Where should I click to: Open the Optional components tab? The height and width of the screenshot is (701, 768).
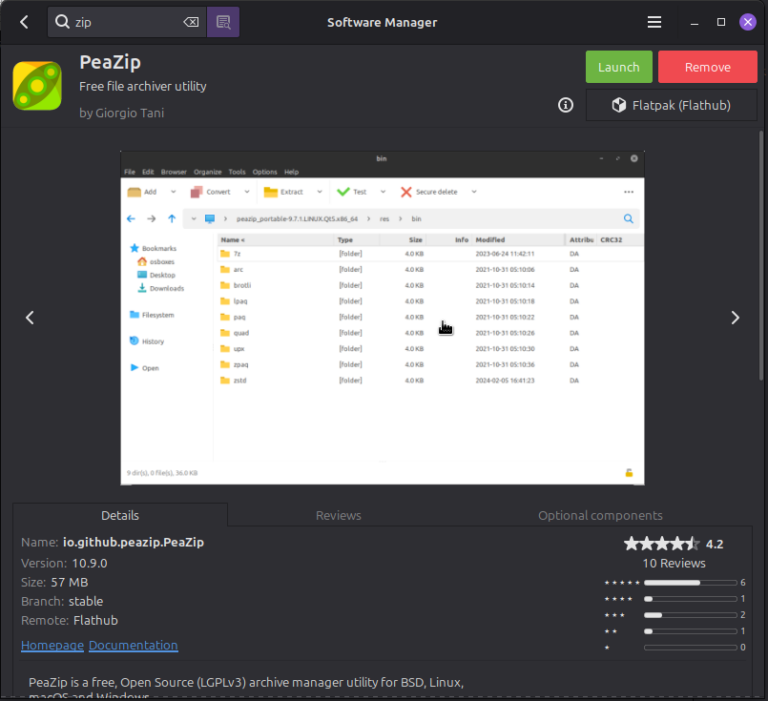[x=600, y=515]
